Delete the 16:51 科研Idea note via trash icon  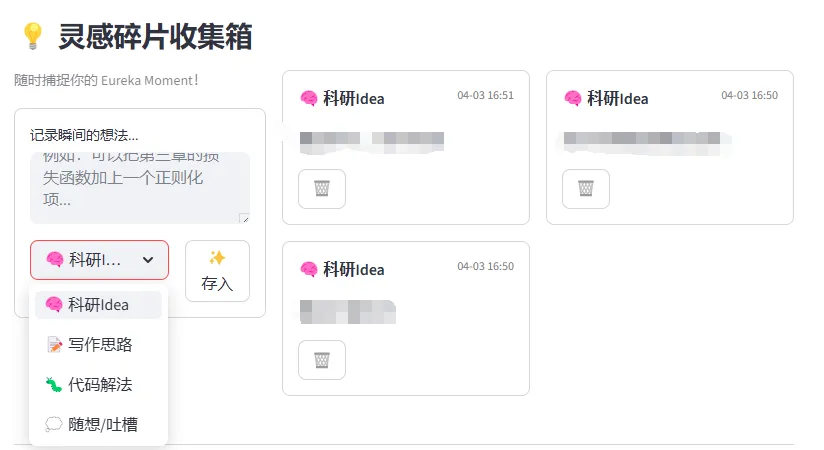pos(322,189)
